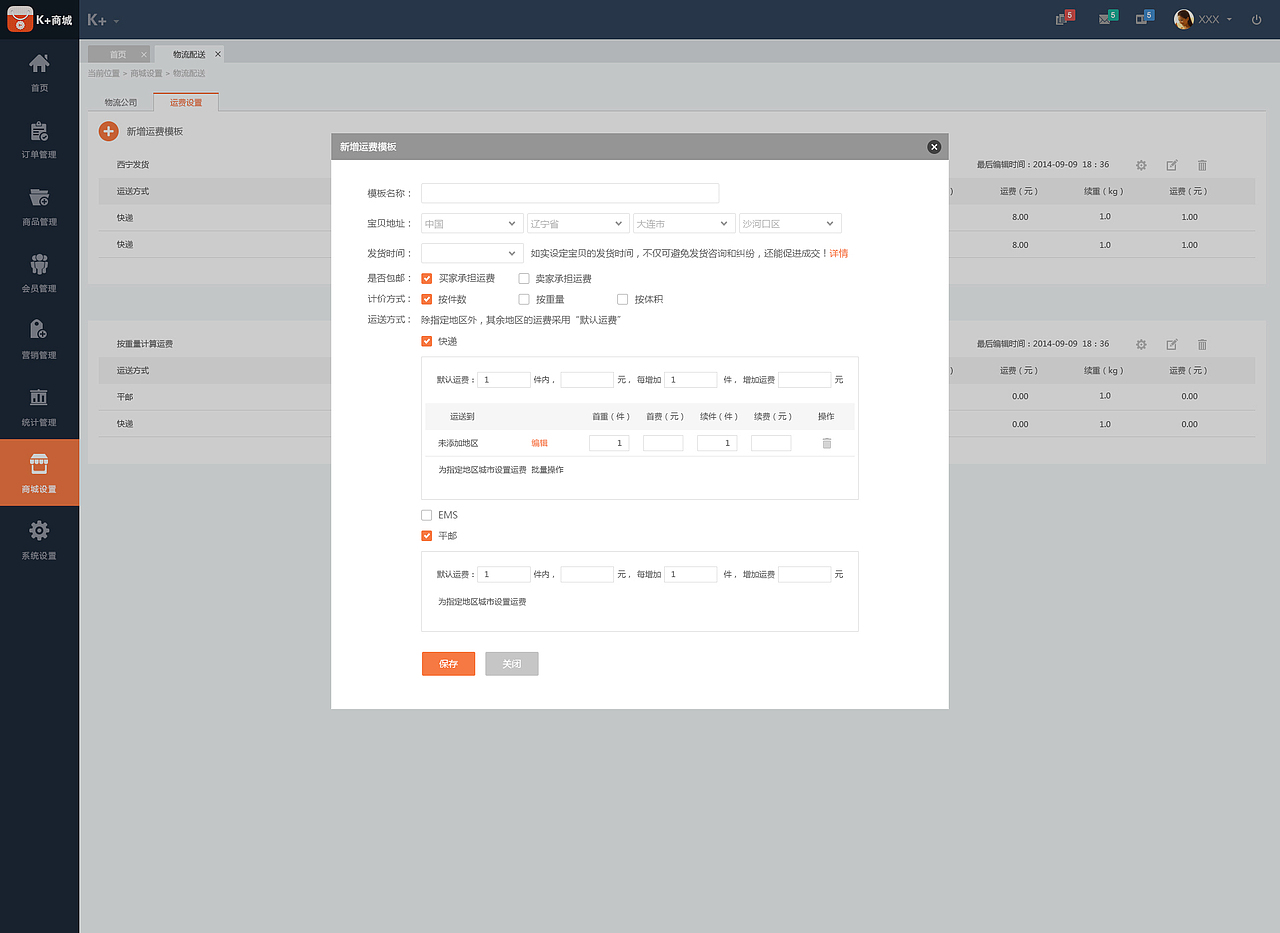Focus the 首重(件) field for 未添加地区
The width and height of the screenshot is (1280, 933).
tap(609, 443)
